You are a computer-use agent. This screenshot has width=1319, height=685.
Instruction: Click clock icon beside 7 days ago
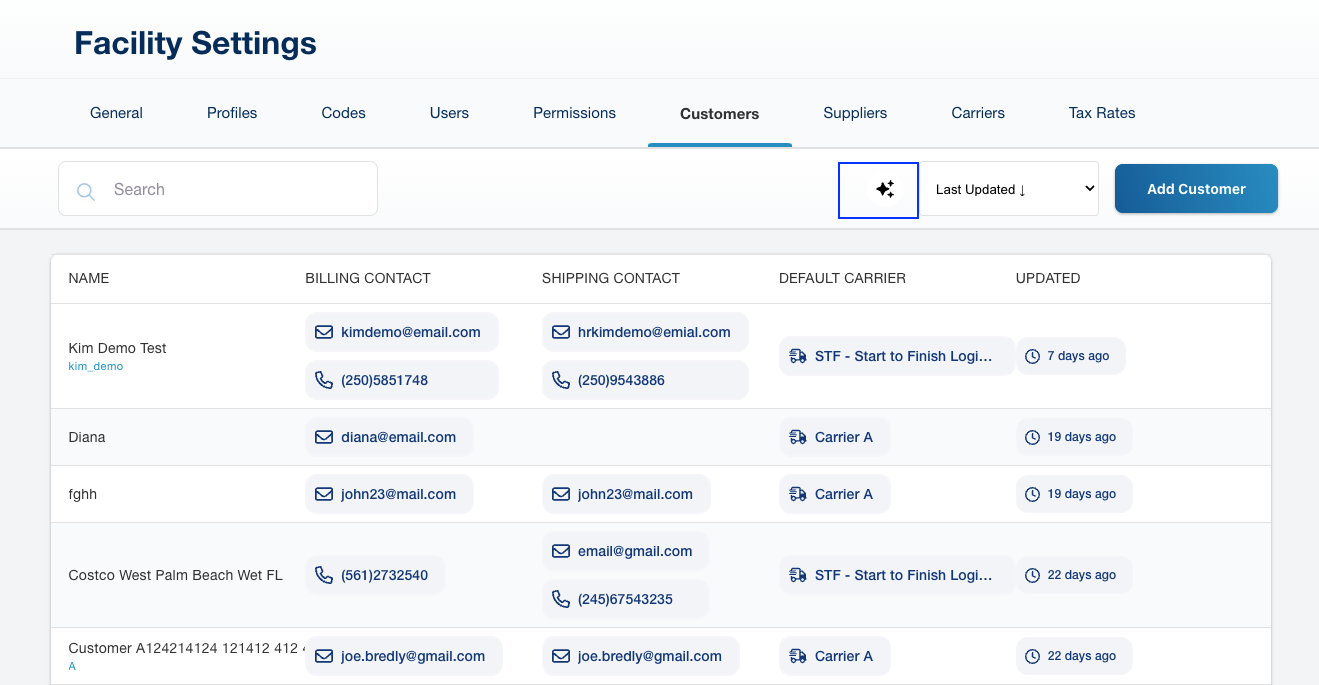click(x=1033, y=356)
